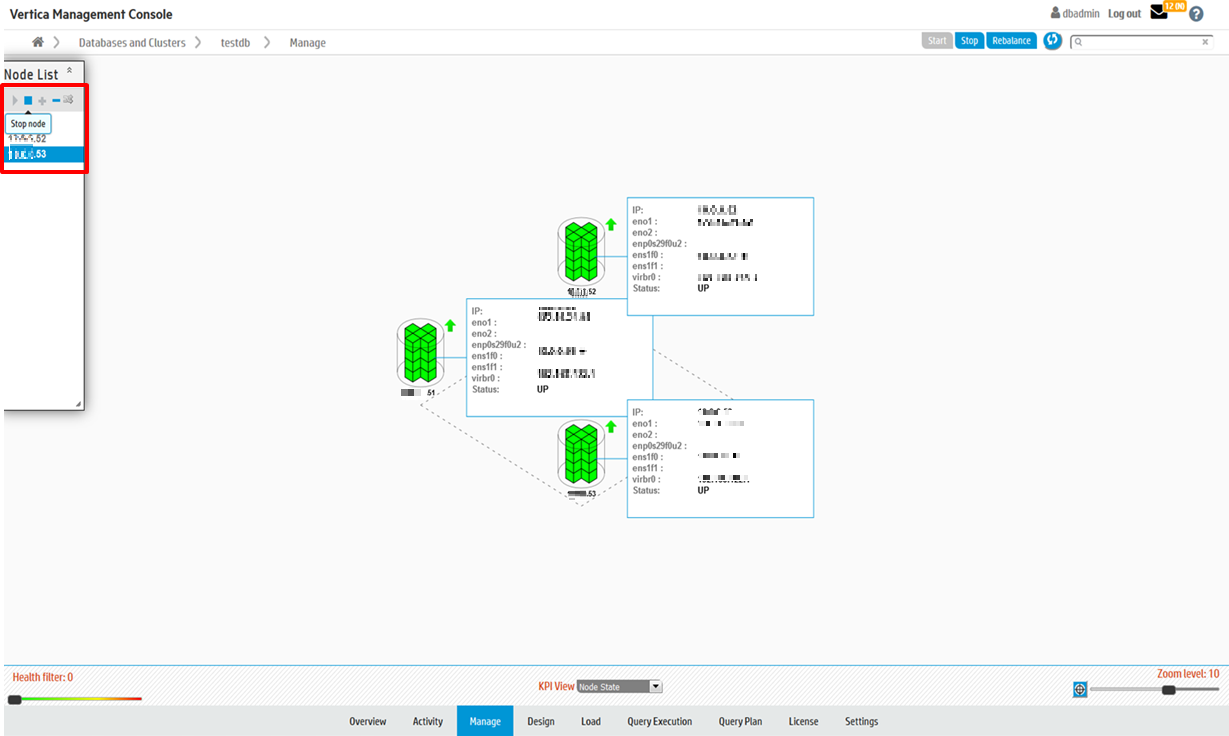The height and width of the screenshot is (736, 1229).
Task: Clear the search box with X
Action: pyautogui.click(x=1205, y=42)
